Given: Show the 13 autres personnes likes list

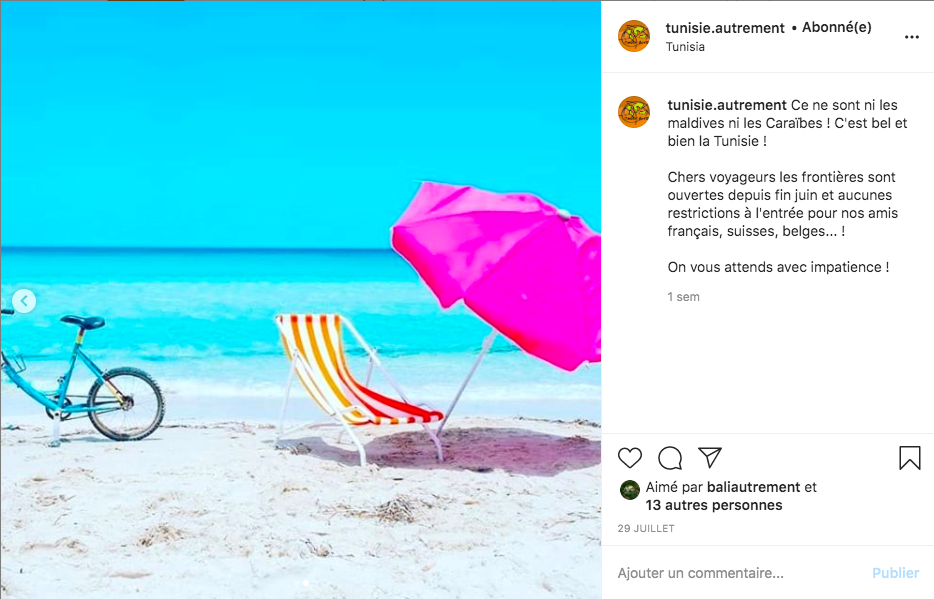Looking at the screenshot, I should tap(714, 506).
